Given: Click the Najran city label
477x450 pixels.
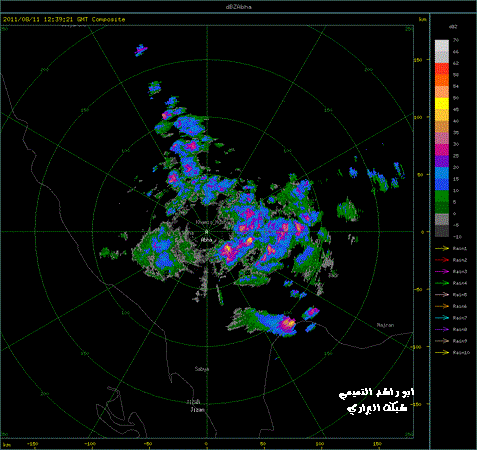Looking at the screenshot, I should 385,325.
